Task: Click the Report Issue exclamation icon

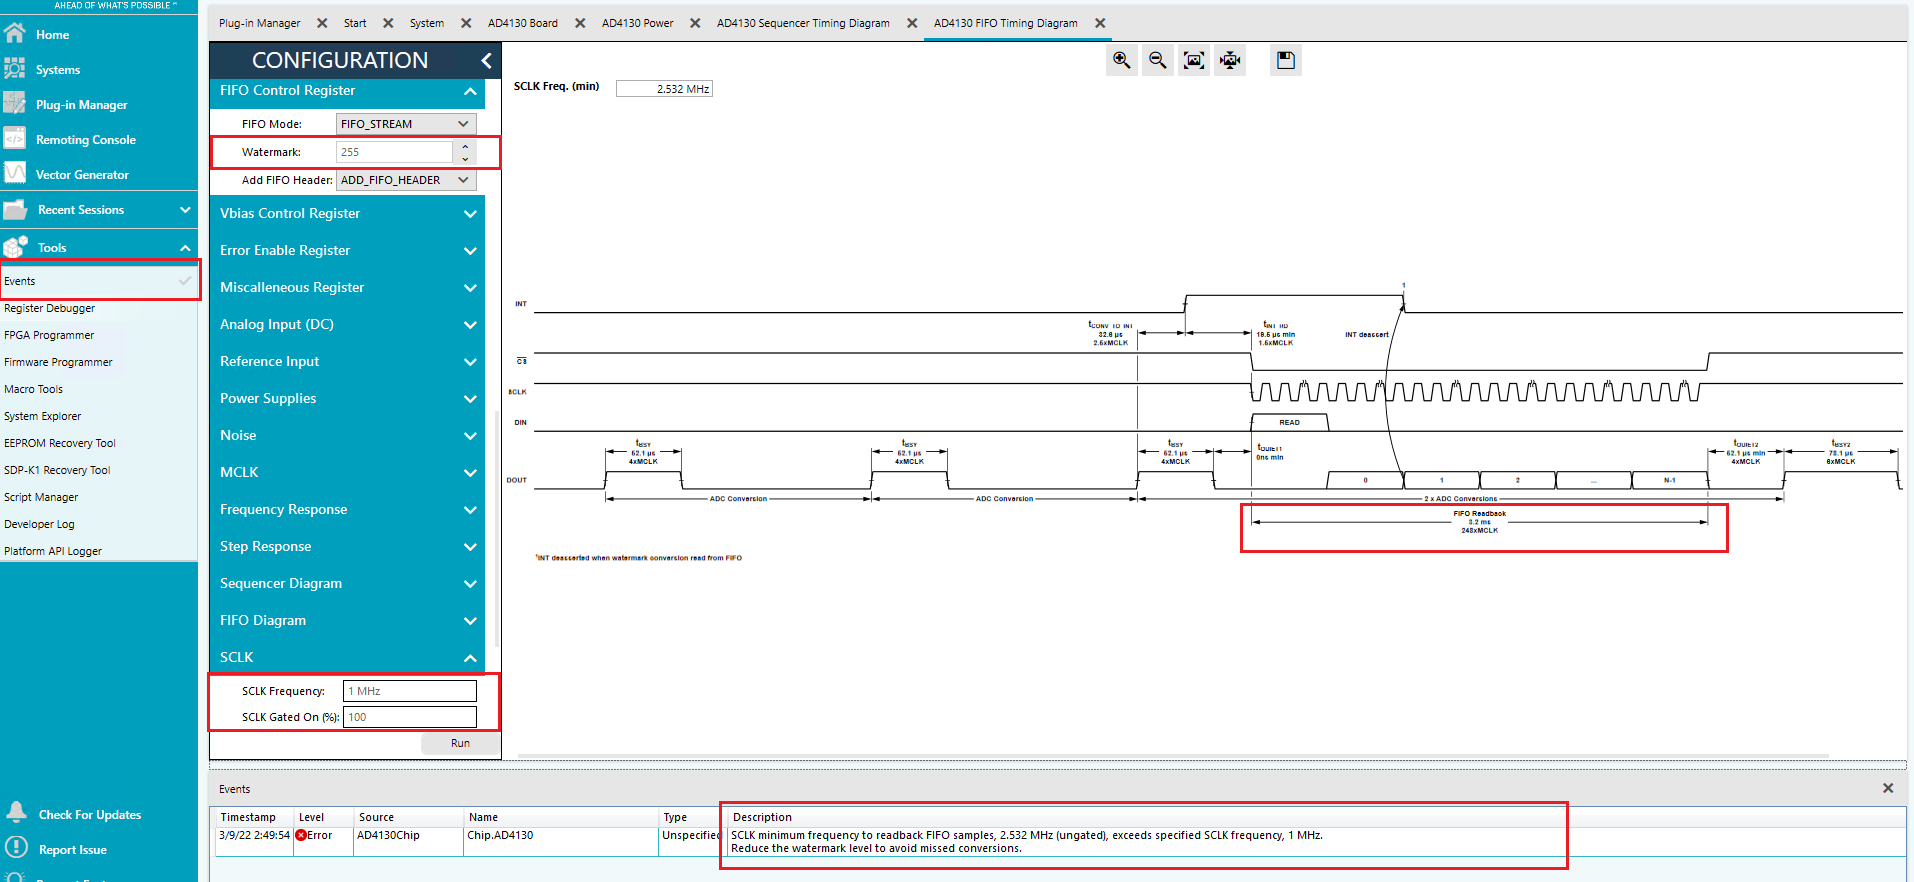Action: [x=16, y=848]
